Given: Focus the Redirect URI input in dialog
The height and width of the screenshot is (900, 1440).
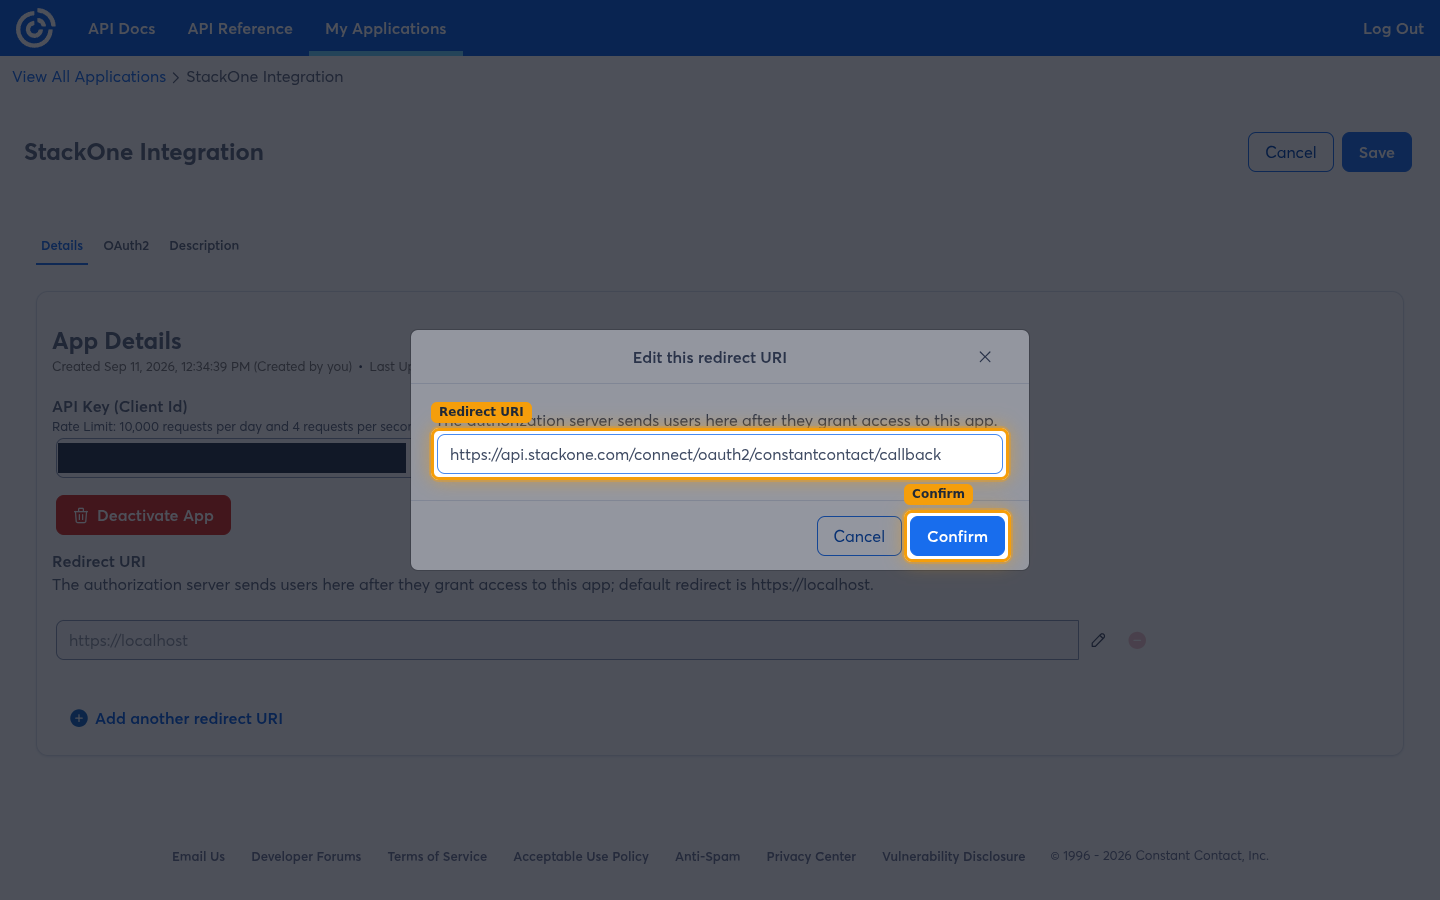Looking at the screenshot, I should 720,454.
